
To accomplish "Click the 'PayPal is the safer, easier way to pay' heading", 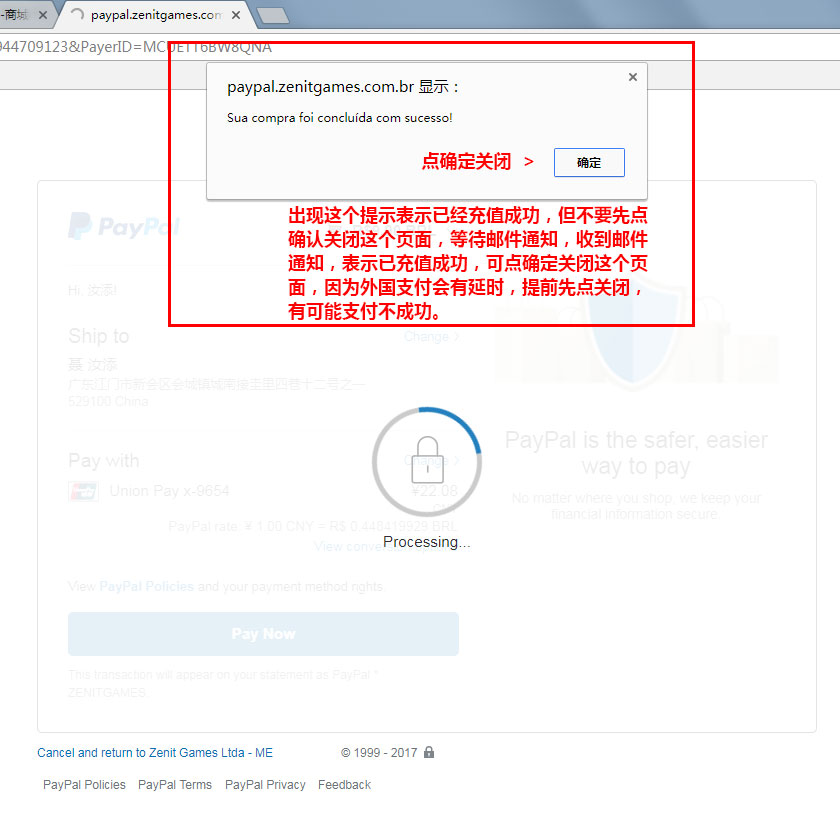I will 636,453.
